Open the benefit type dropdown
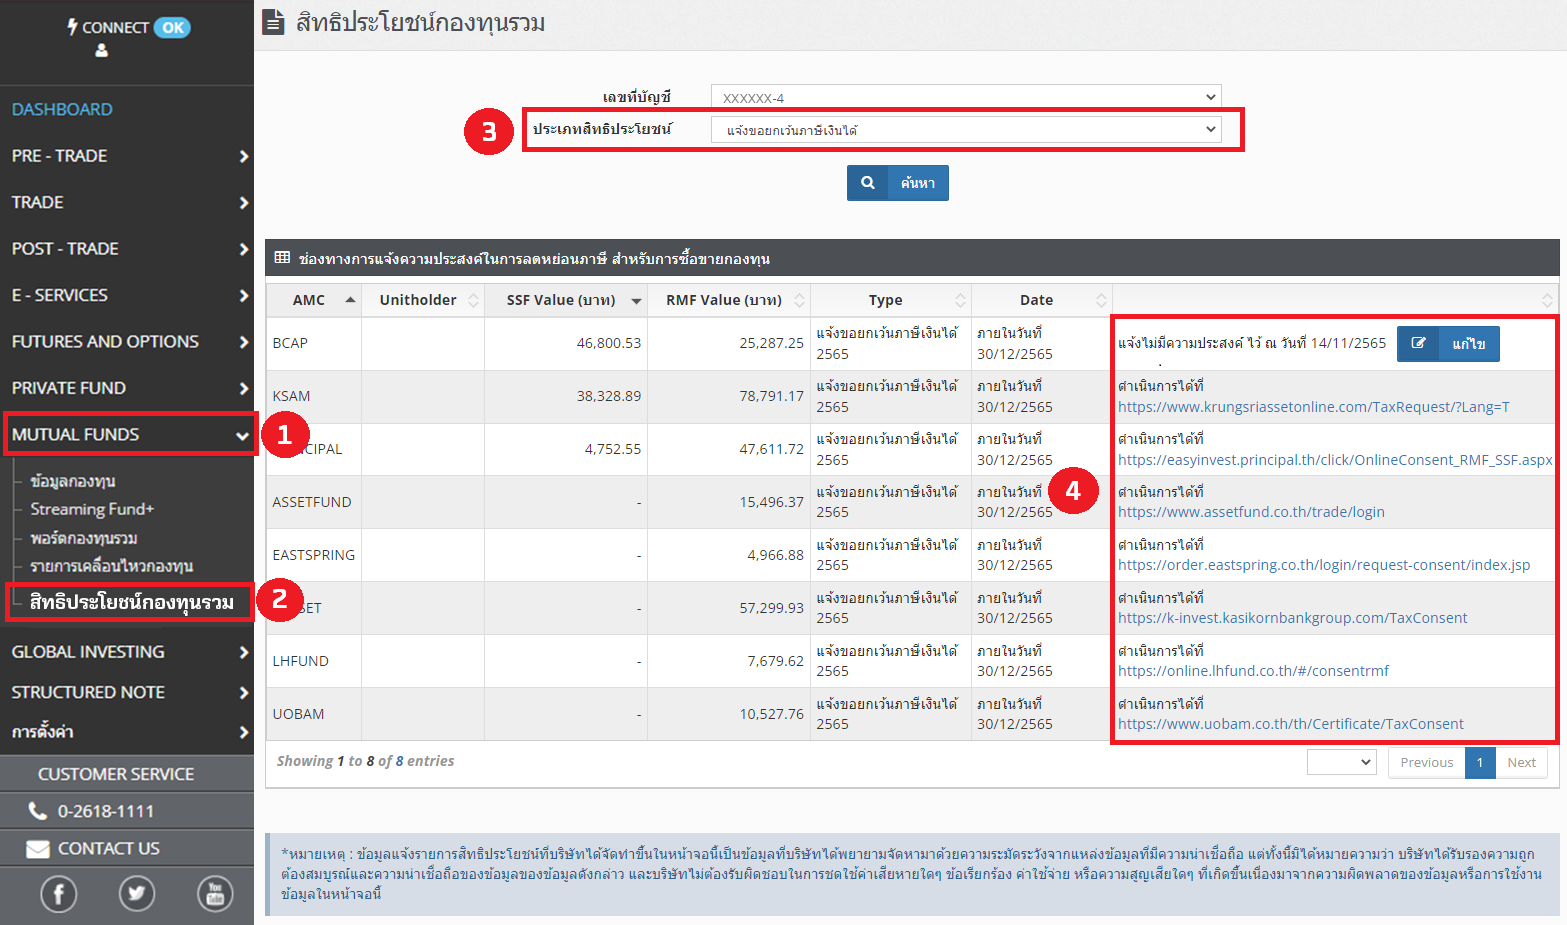Viewport: 1567px width, 925px height. click(965, 130)
